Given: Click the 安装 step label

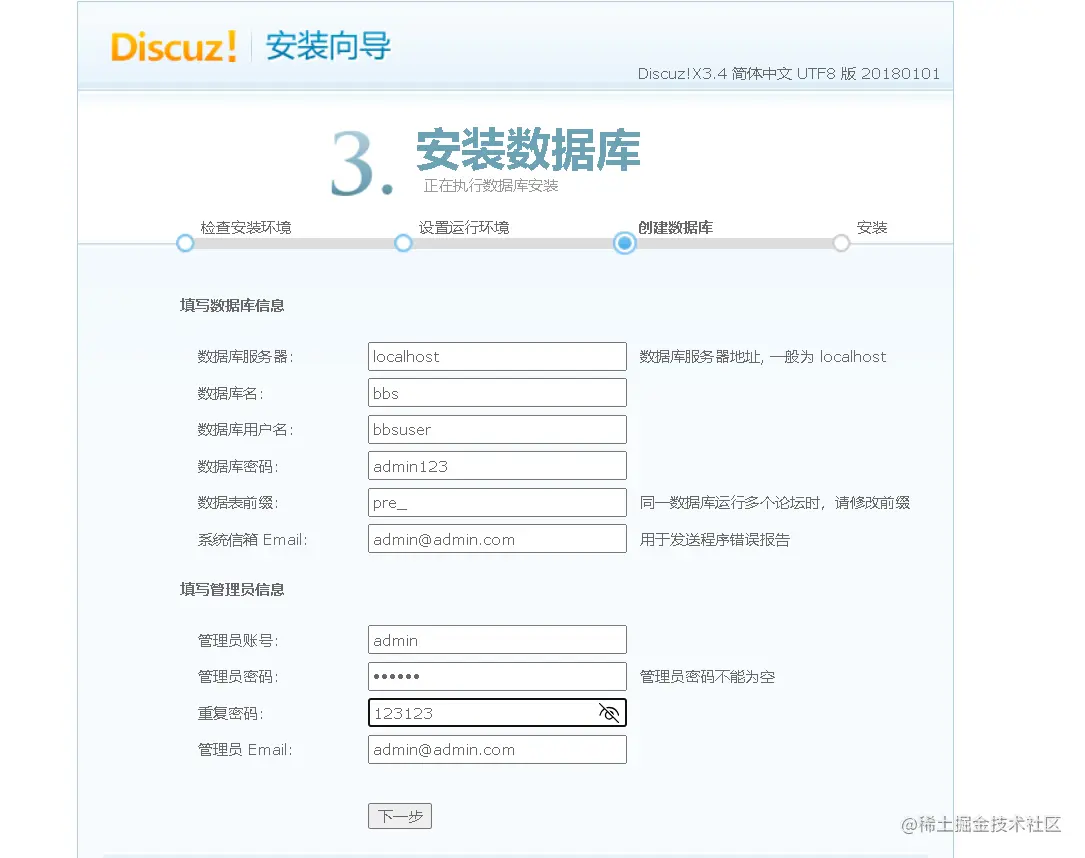Looking at the screenshot, I should [872, 228].
